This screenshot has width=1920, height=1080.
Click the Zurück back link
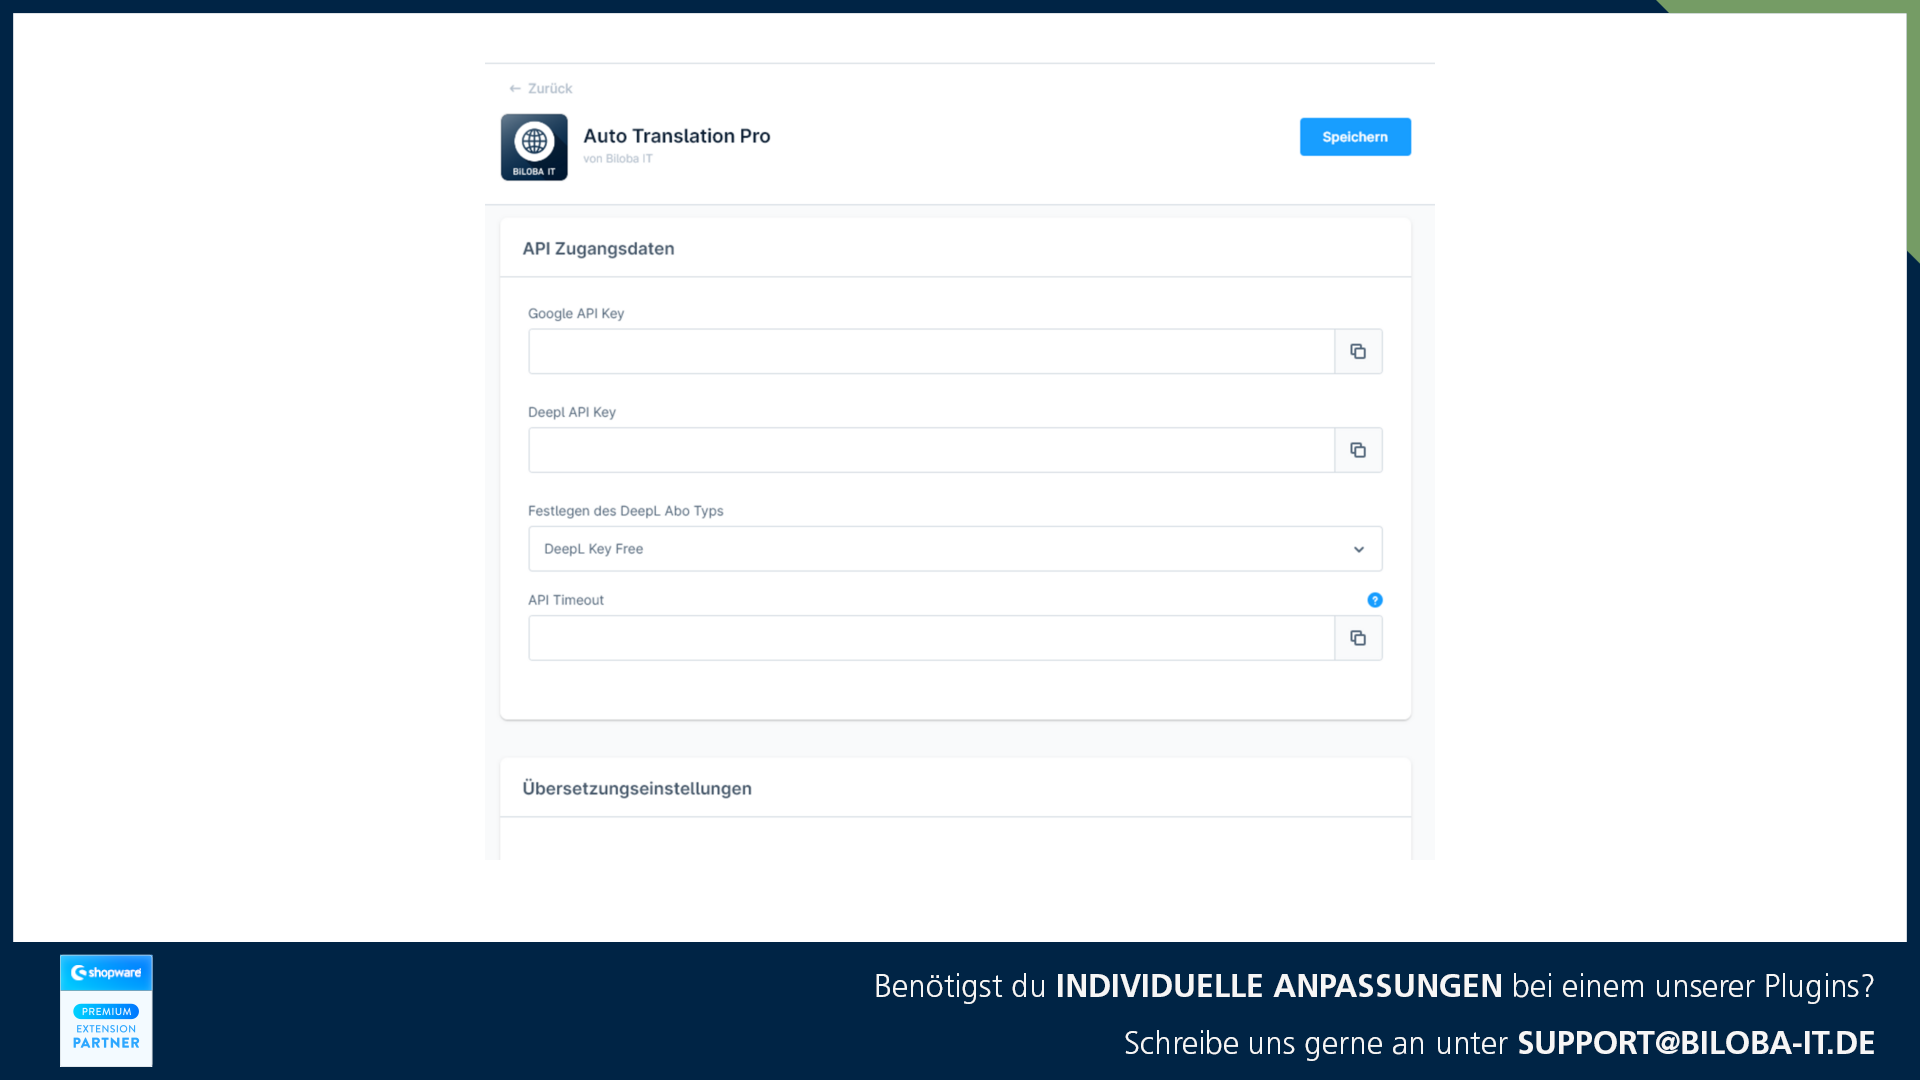541,88
